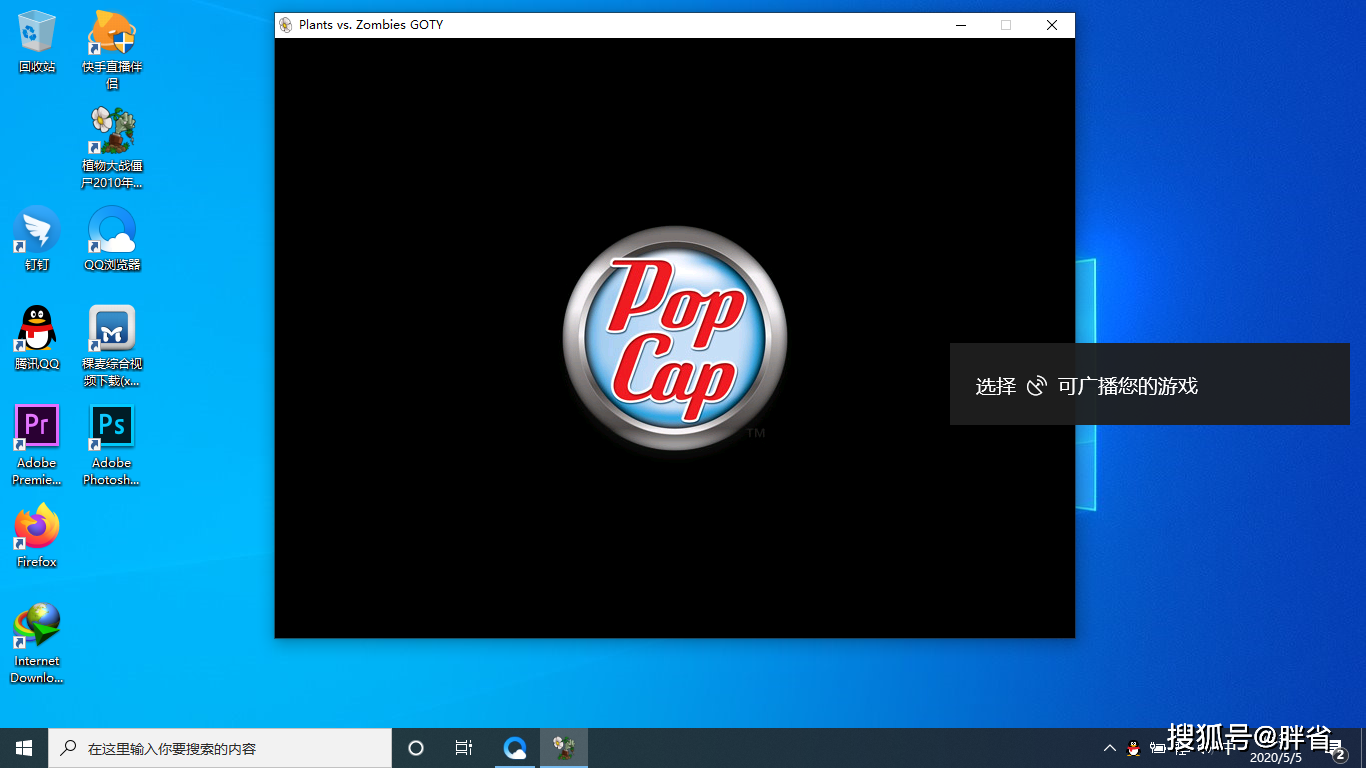Open Internet Download Manager desktop shortcut
The height and width of the screenshot is (768, 1366).
tap(37, 643)
